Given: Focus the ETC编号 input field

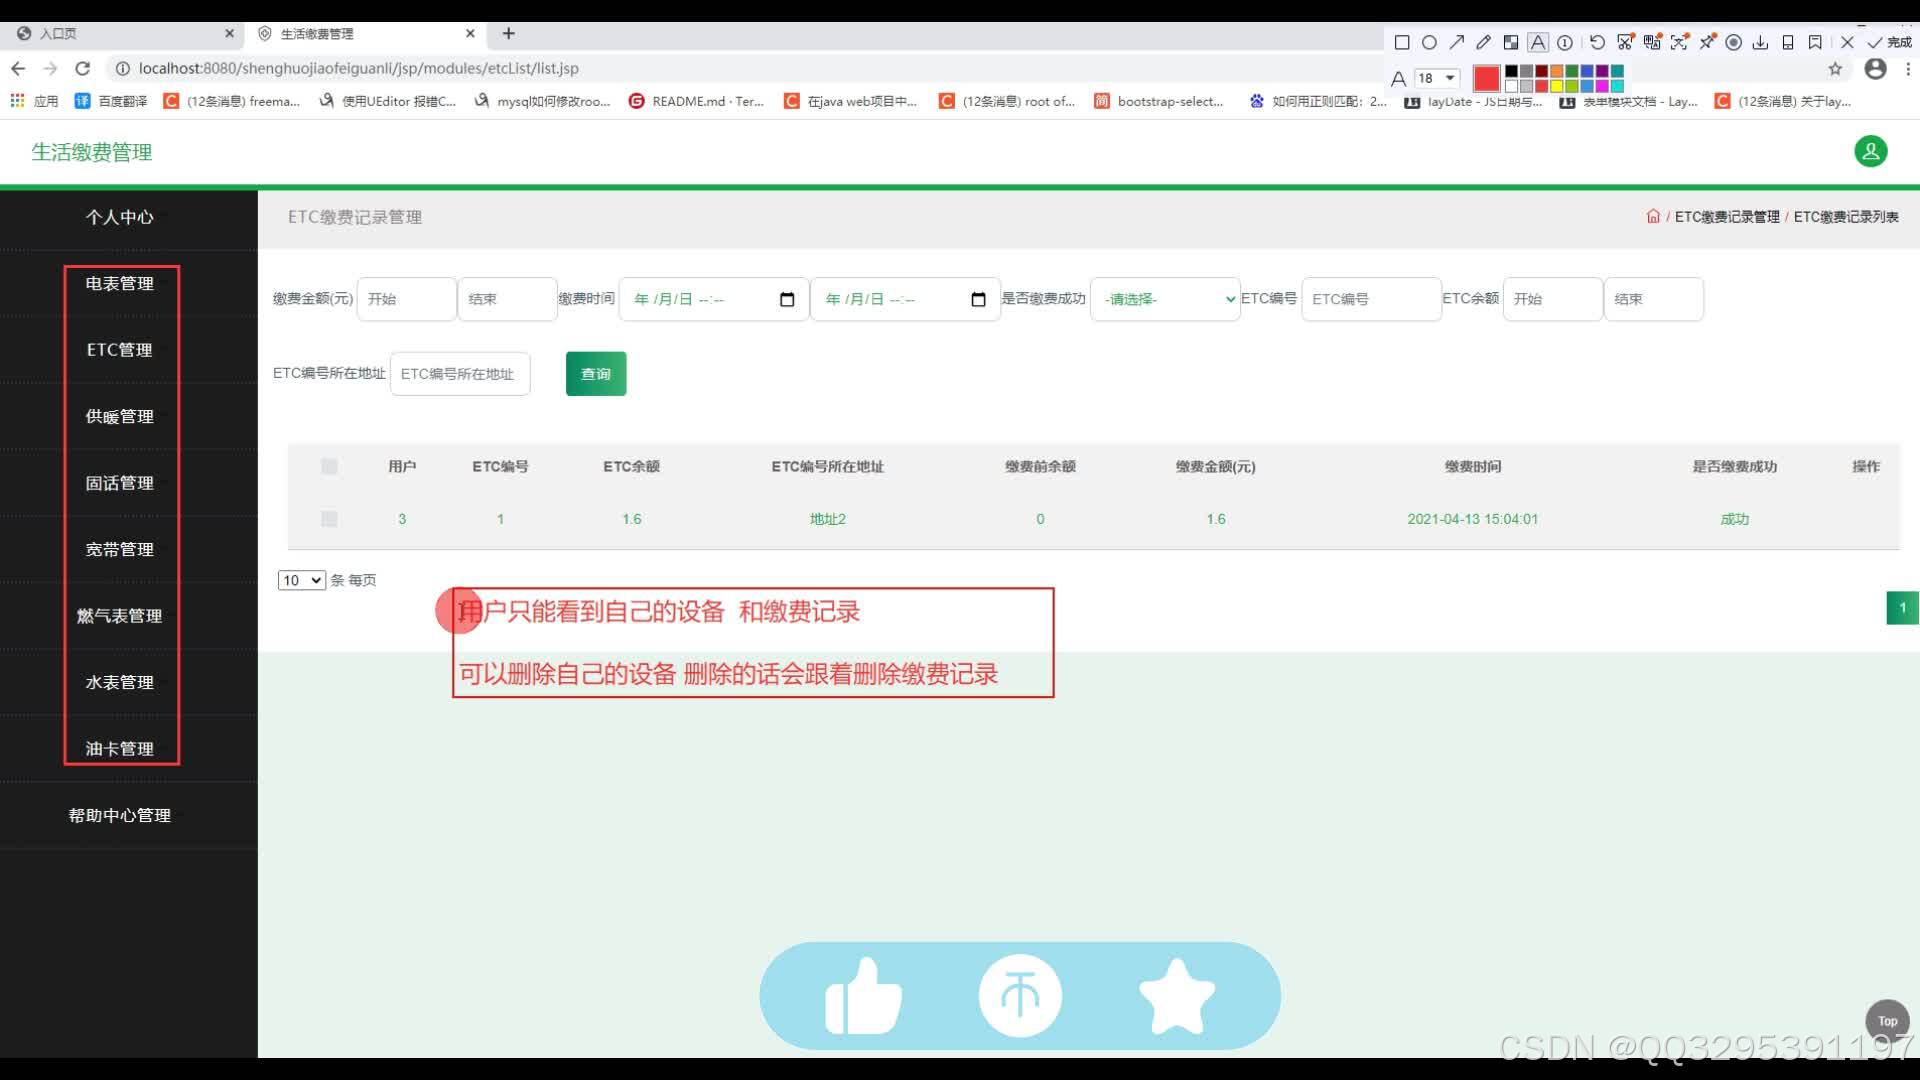Looking at the screenshot, I should [x=1371, y=299].
